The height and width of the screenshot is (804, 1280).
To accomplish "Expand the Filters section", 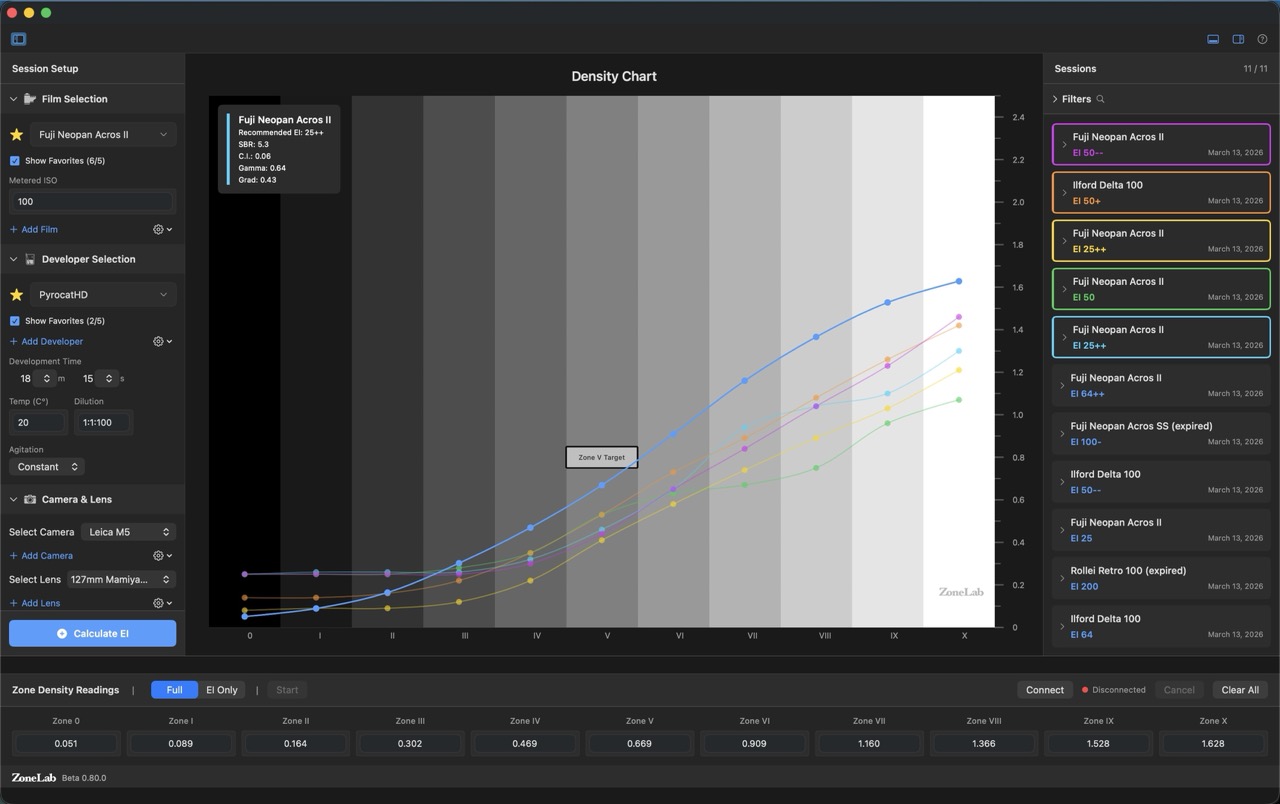I will click(x=1055, y=99).
